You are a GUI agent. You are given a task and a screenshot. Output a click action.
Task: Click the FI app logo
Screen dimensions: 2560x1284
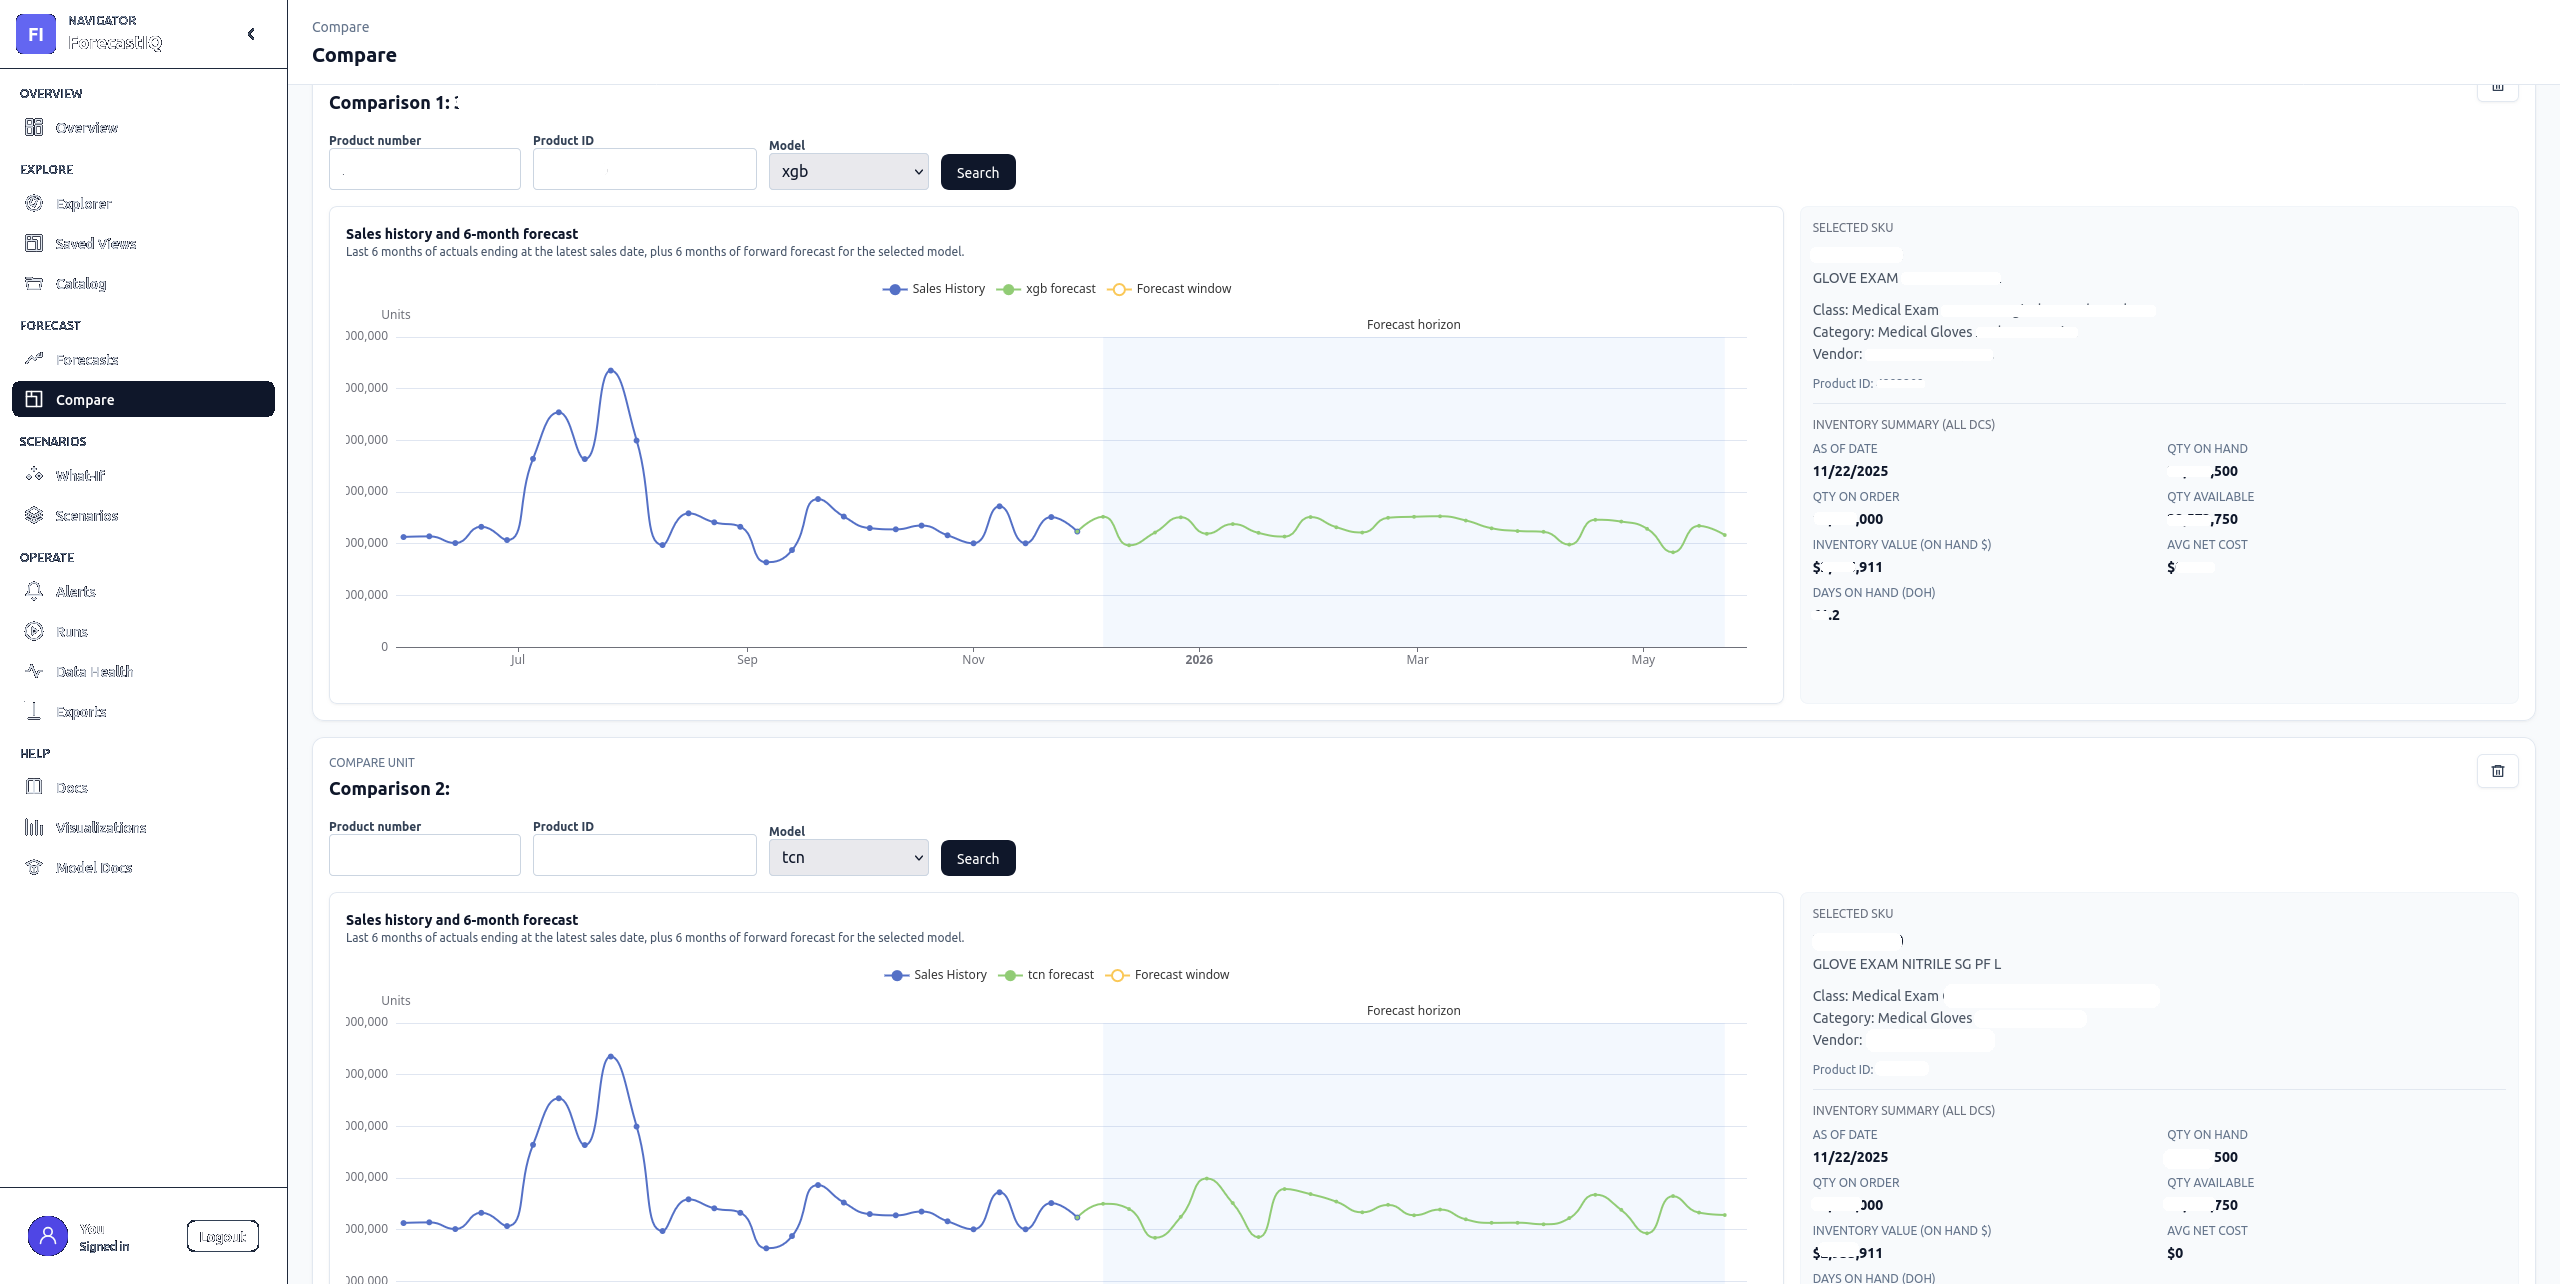tap(35, 34)
